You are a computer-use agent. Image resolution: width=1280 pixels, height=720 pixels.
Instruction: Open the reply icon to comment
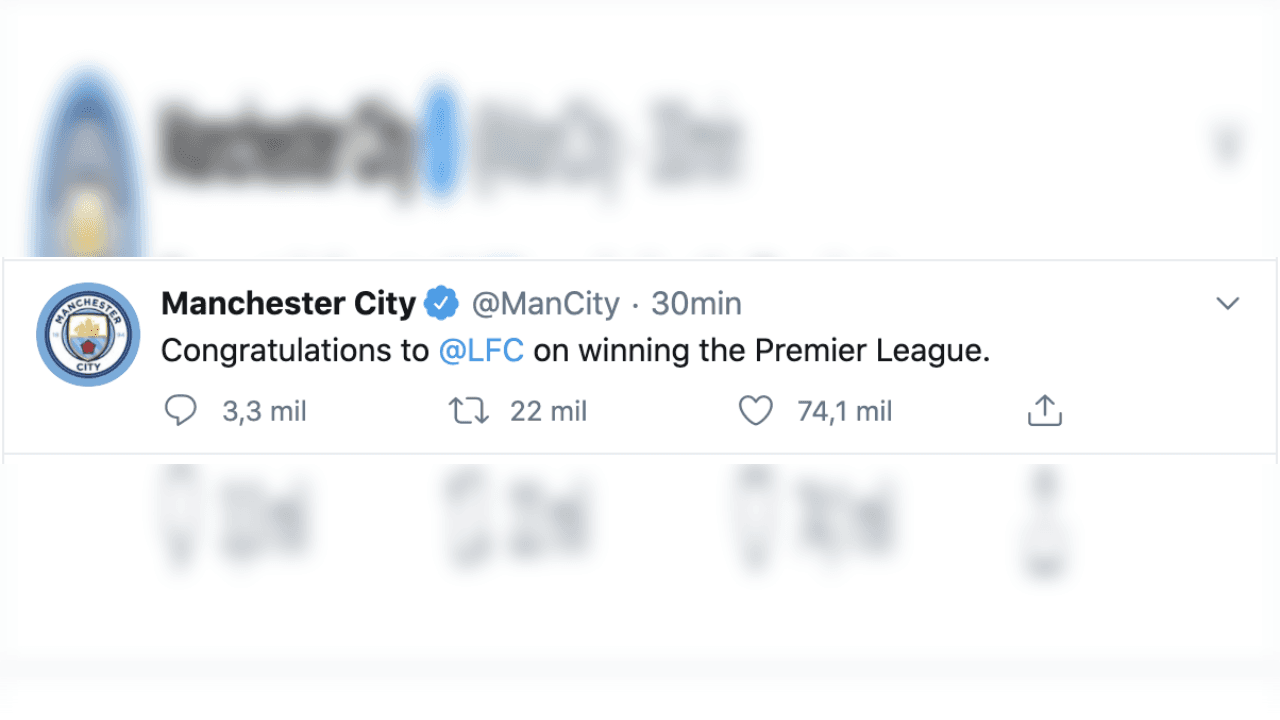coord(181,410)
